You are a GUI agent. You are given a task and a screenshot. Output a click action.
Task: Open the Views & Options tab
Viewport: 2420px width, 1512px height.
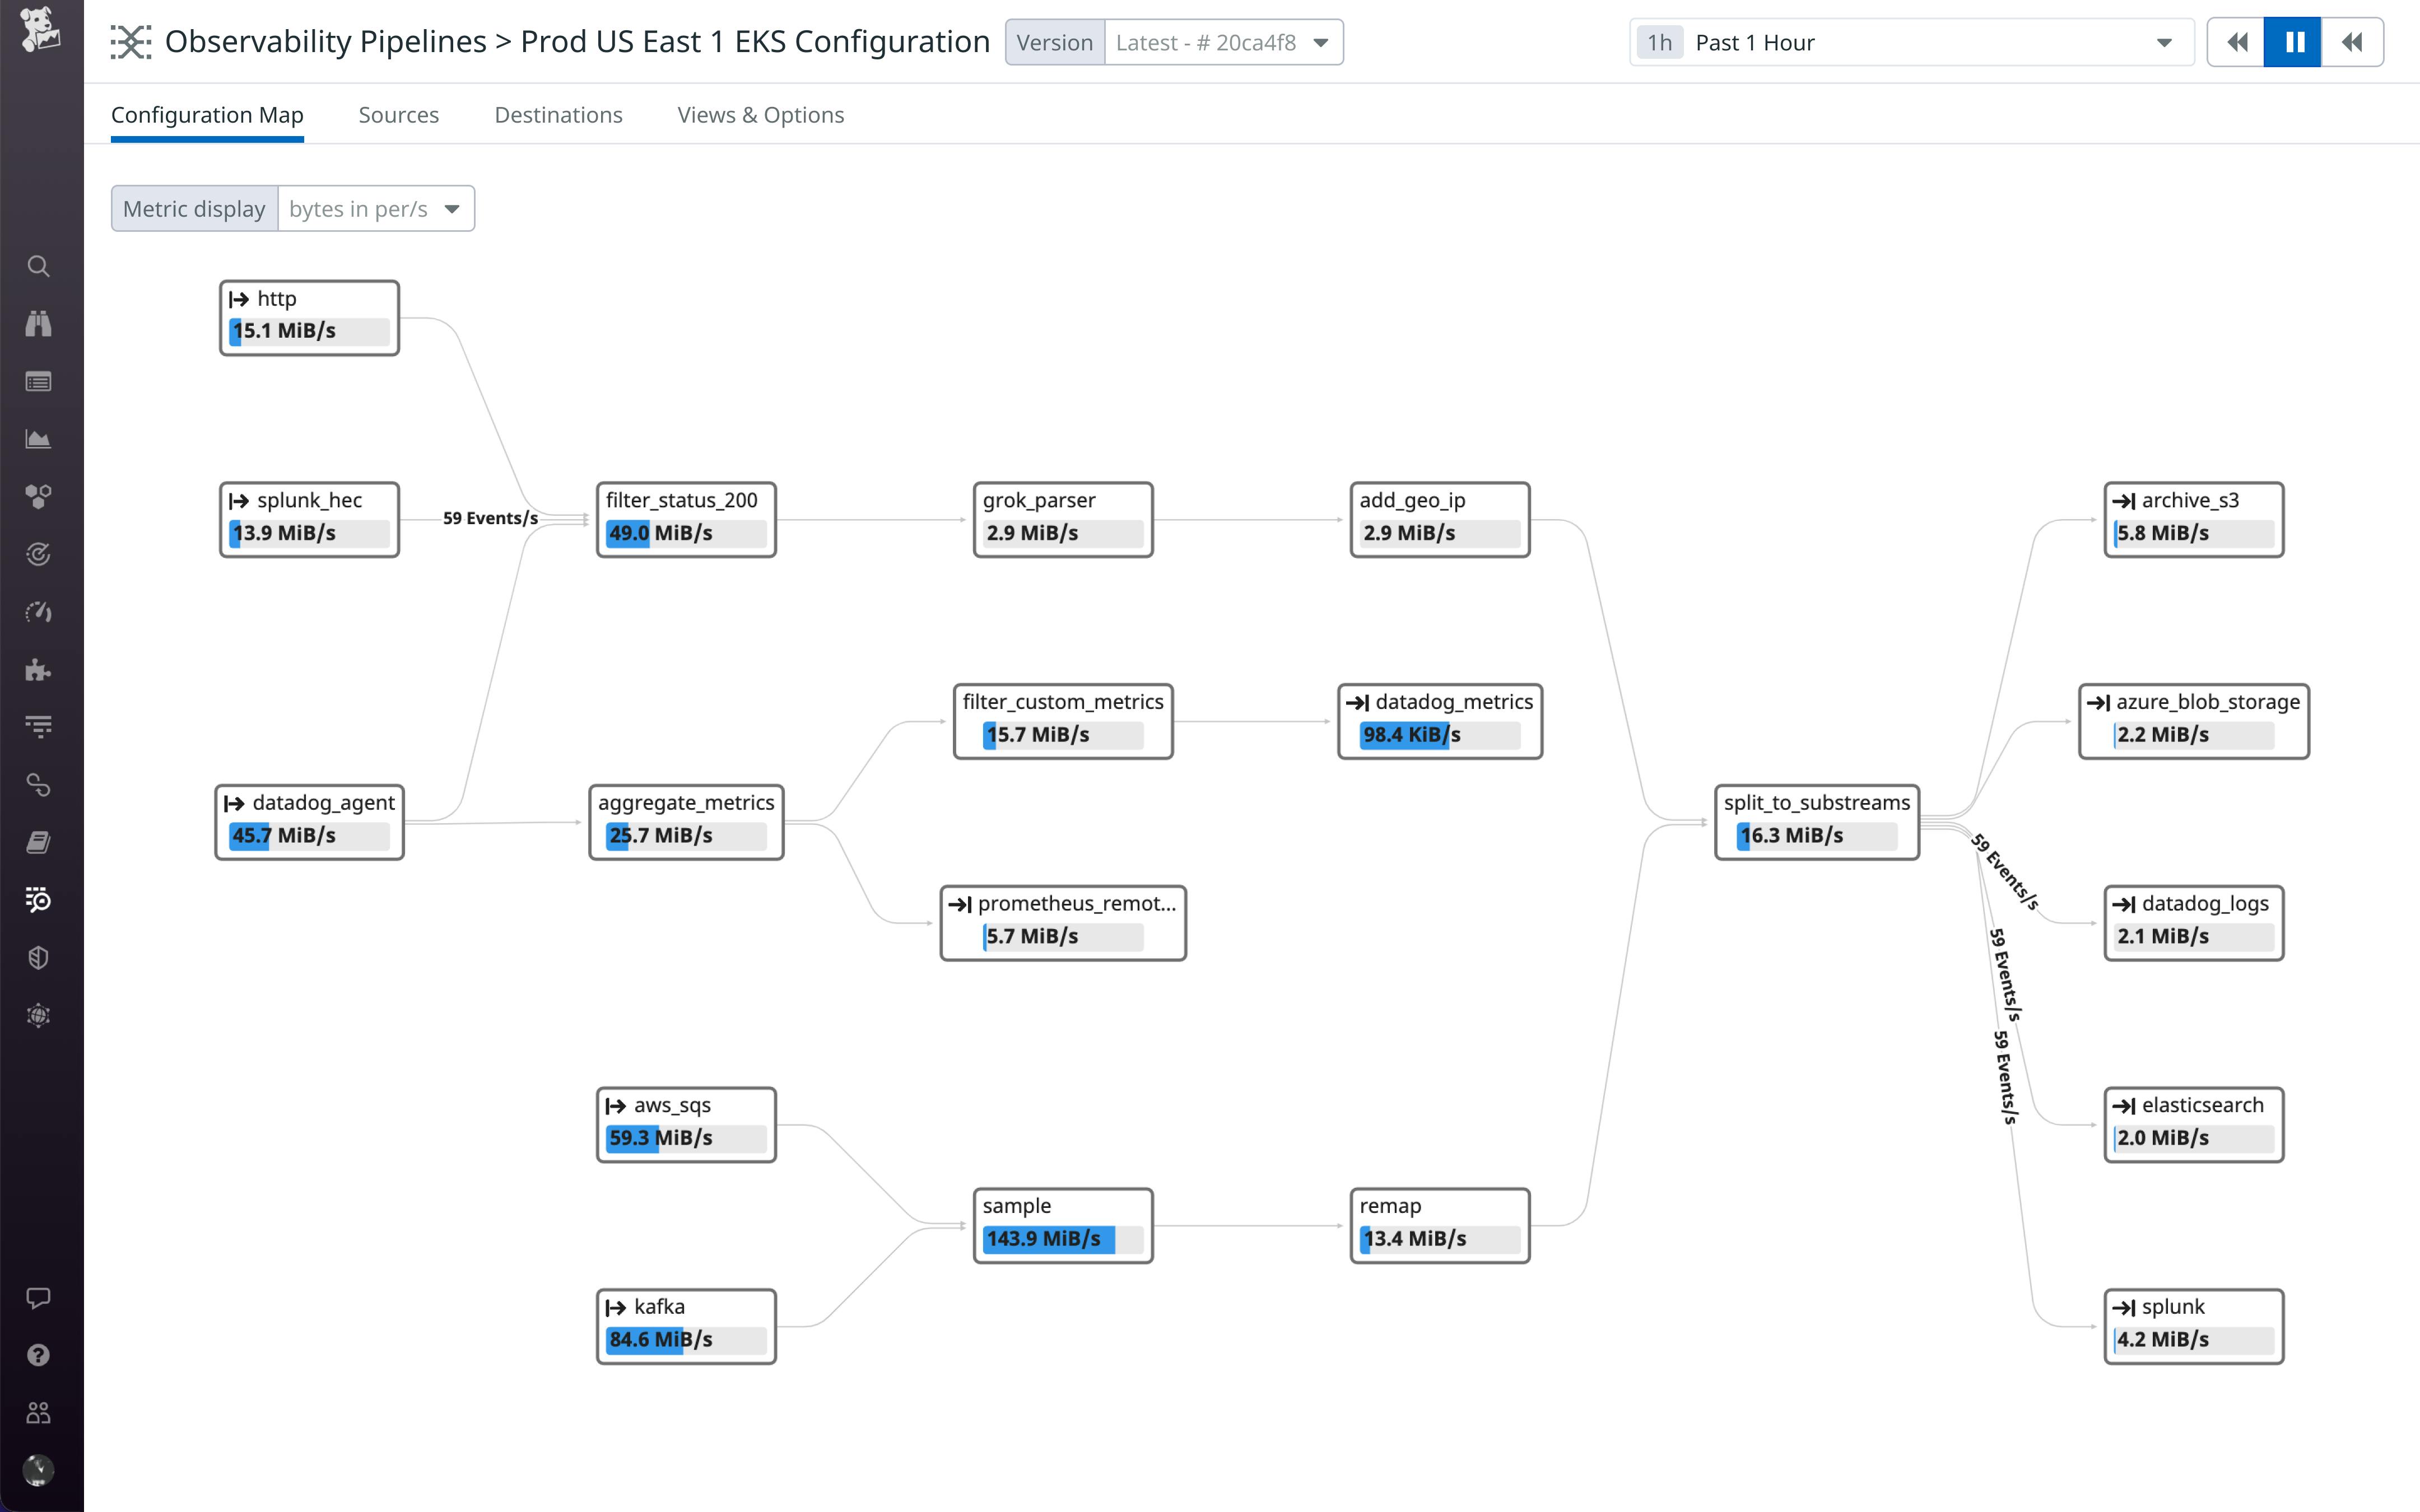click(760, 115)
